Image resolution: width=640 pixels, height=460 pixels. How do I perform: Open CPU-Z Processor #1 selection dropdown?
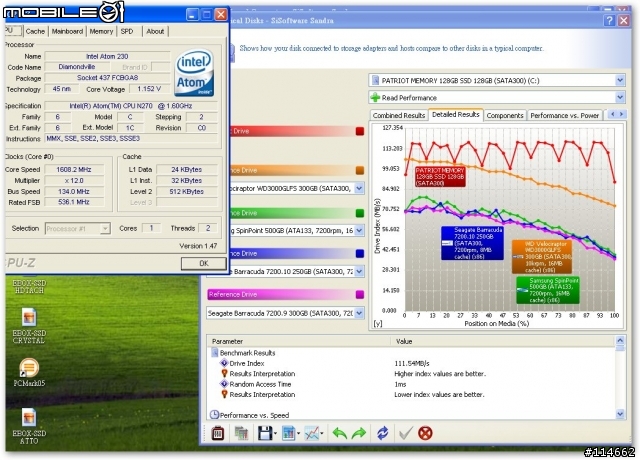point(105,229)
